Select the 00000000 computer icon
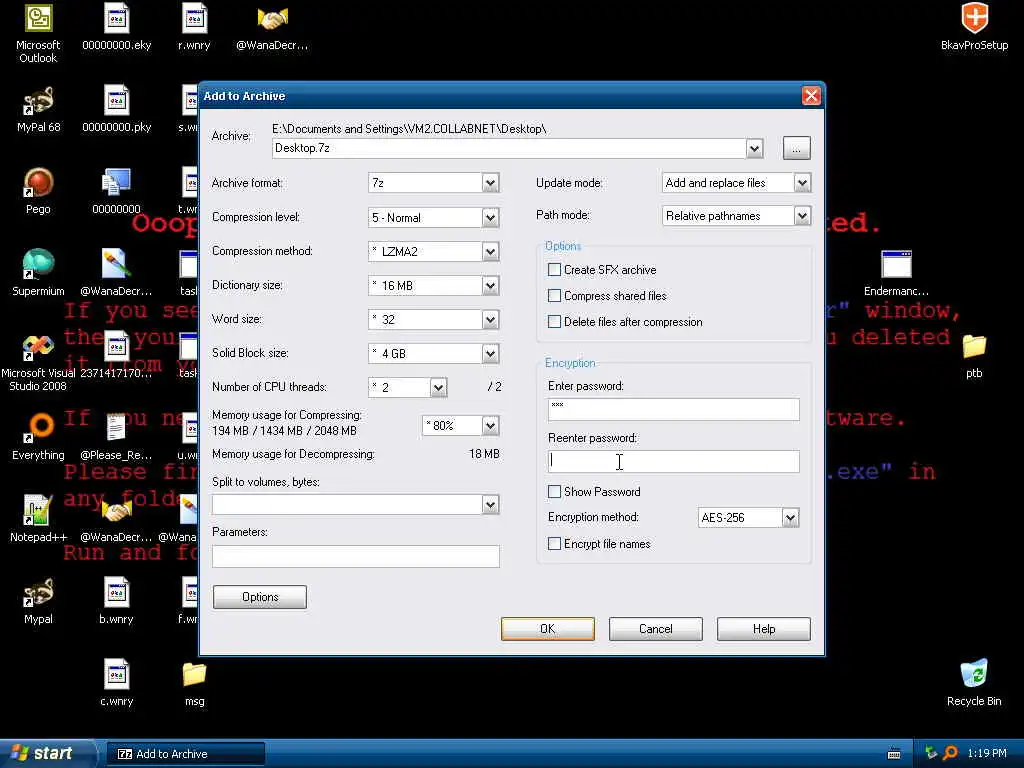Image resolution: width=1024 pixels, height=768 pixels. (116, 183)
